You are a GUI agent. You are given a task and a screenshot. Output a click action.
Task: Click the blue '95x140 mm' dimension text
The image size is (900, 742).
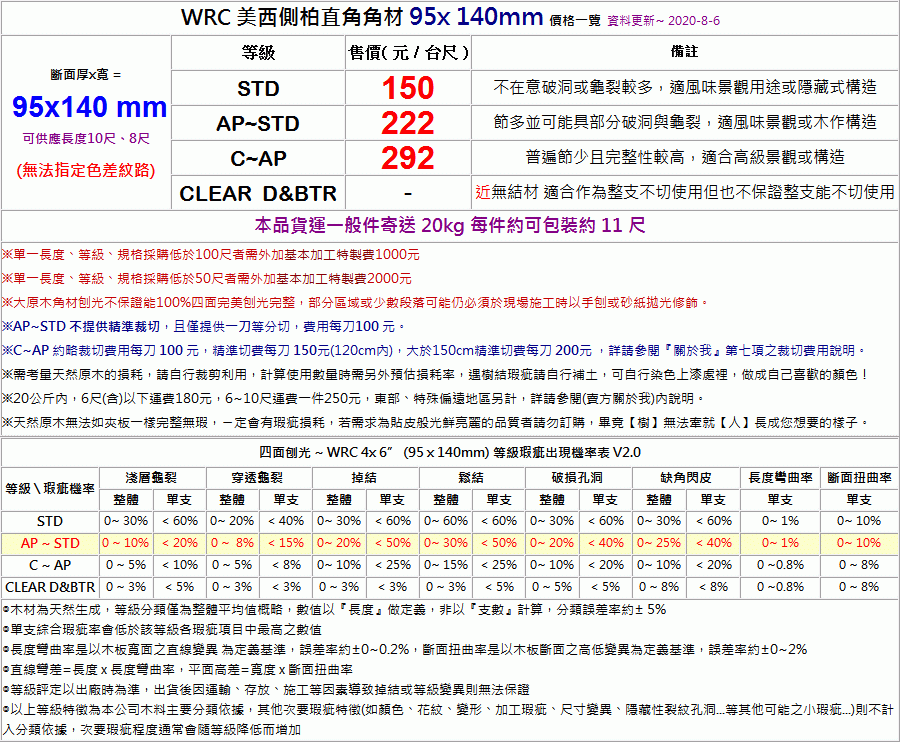click(x=89, y=107)
